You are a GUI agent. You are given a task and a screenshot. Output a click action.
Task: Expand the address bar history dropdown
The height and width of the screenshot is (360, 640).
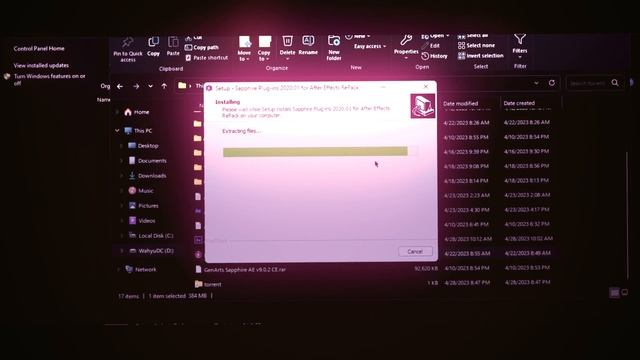(x=536, y=83)
